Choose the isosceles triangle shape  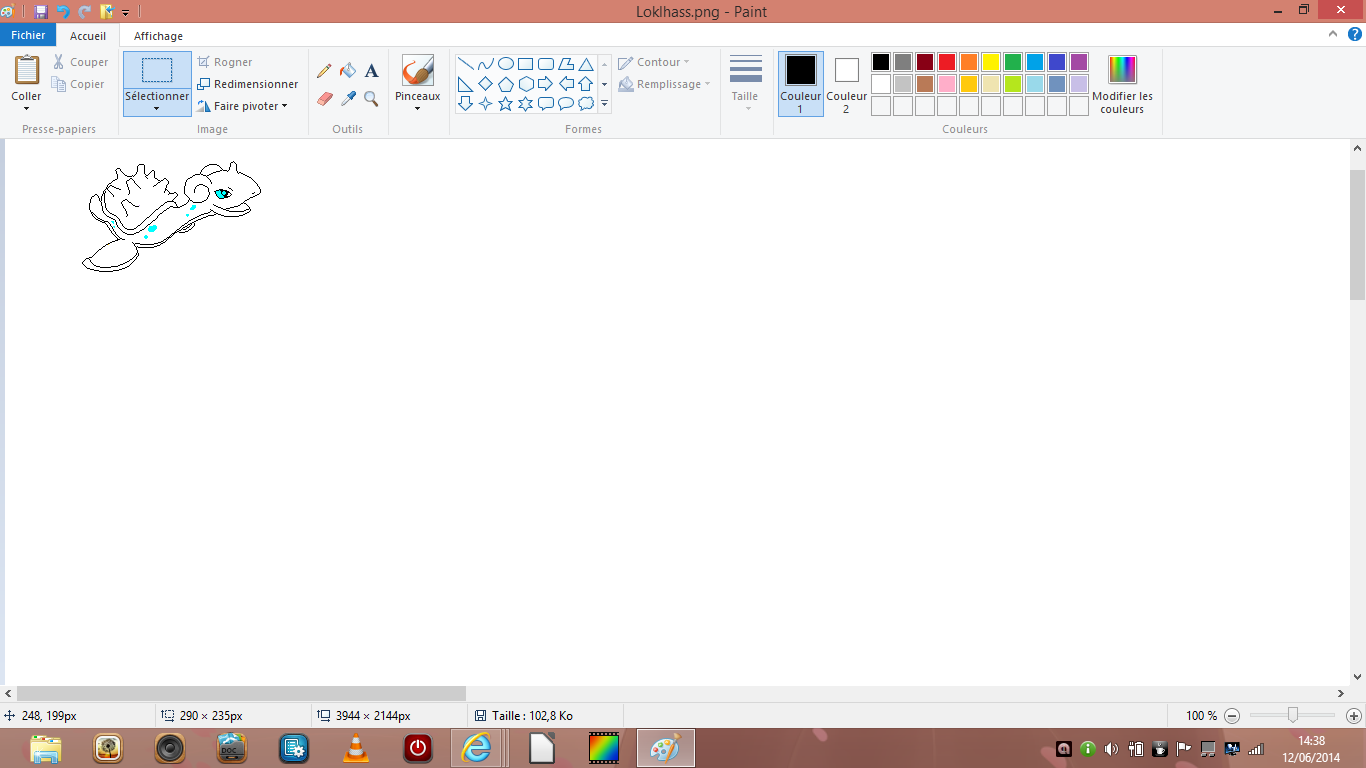(x=586, y=64)
